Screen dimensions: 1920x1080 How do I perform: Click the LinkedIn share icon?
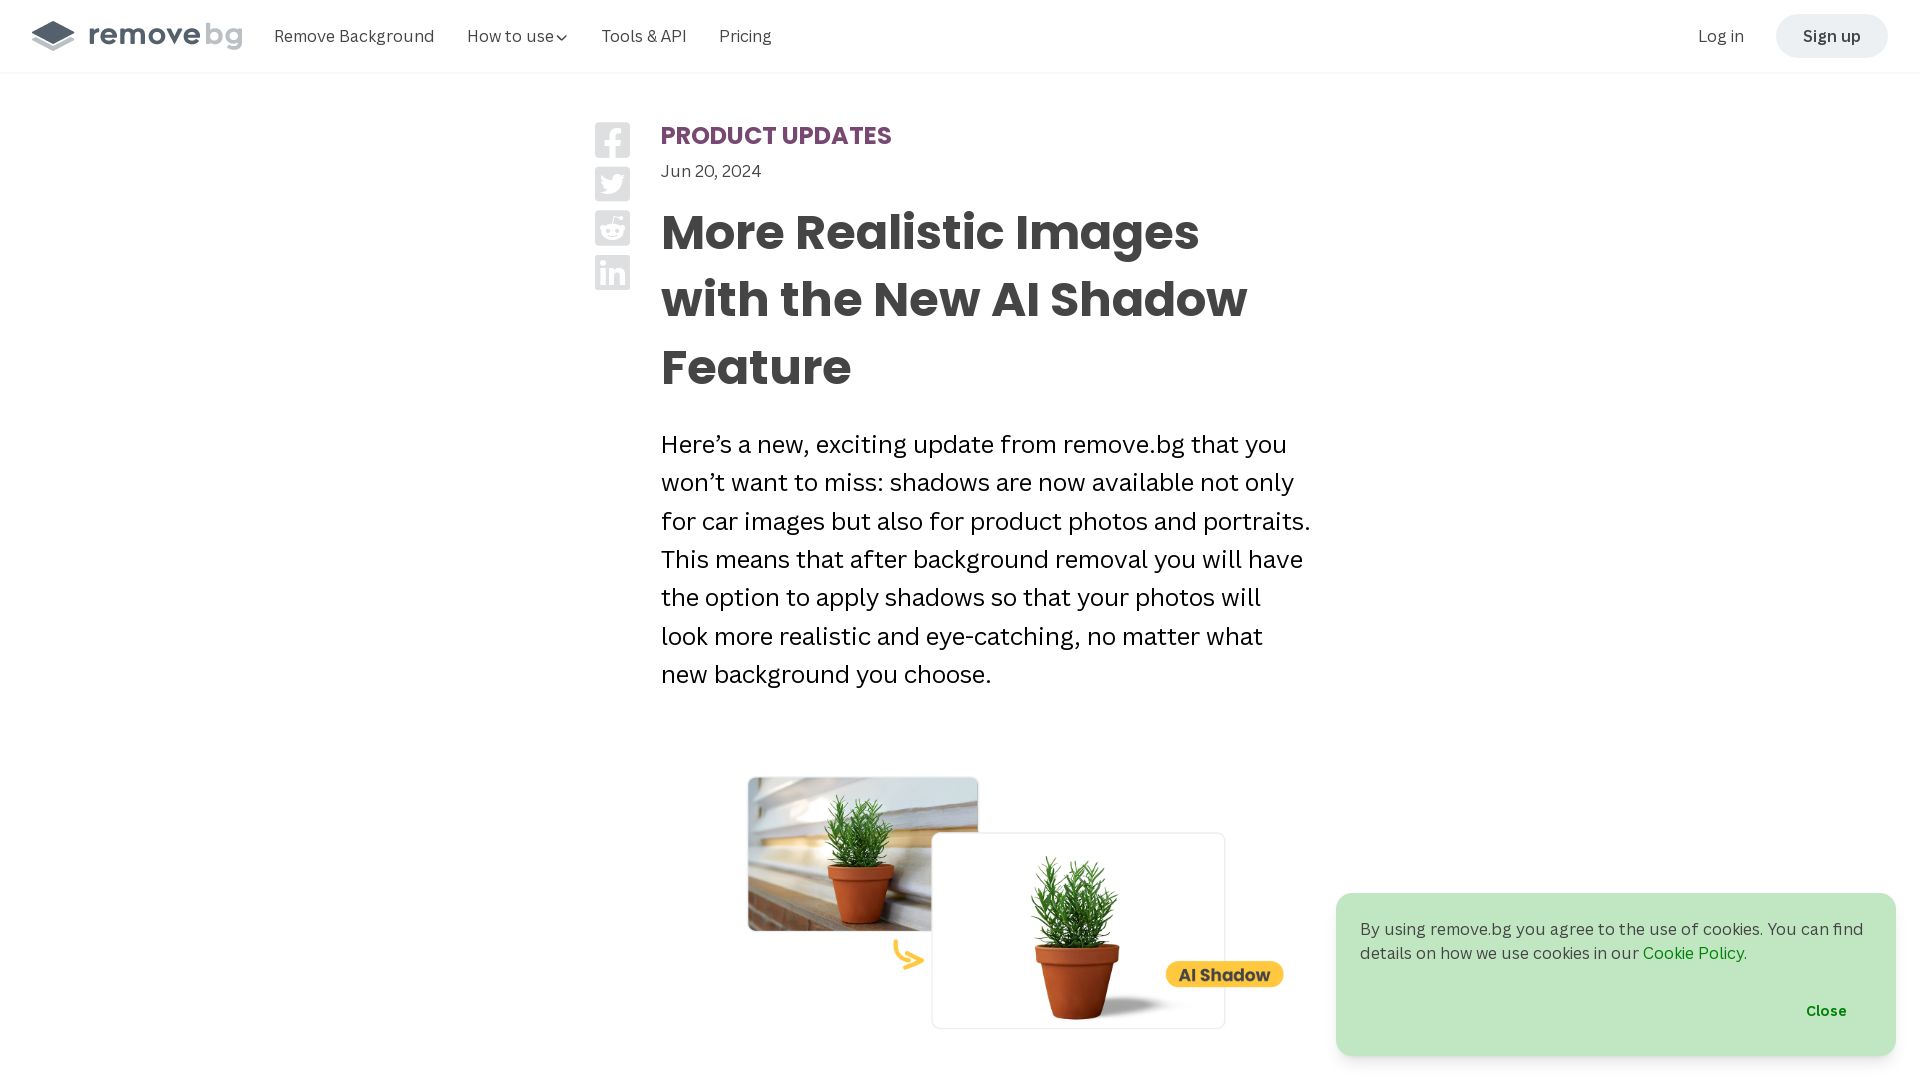[611, 272]
